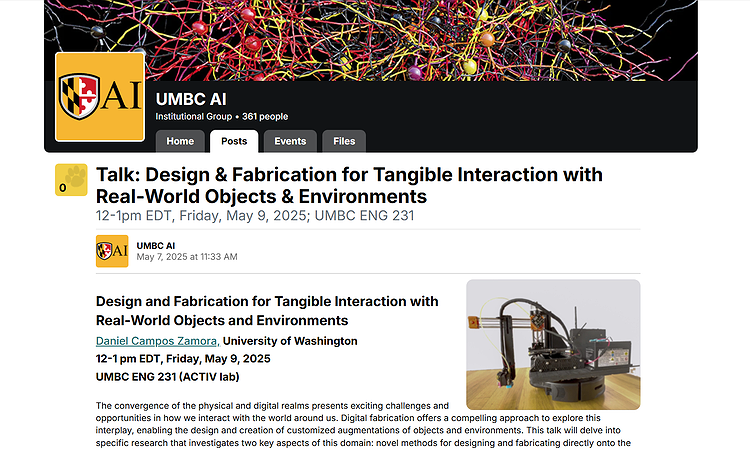The height and width of the screenshot is (450, 750).
Task: Click the post title beginning "Talk: Design & Fabrication"
Action: point(349,186)
